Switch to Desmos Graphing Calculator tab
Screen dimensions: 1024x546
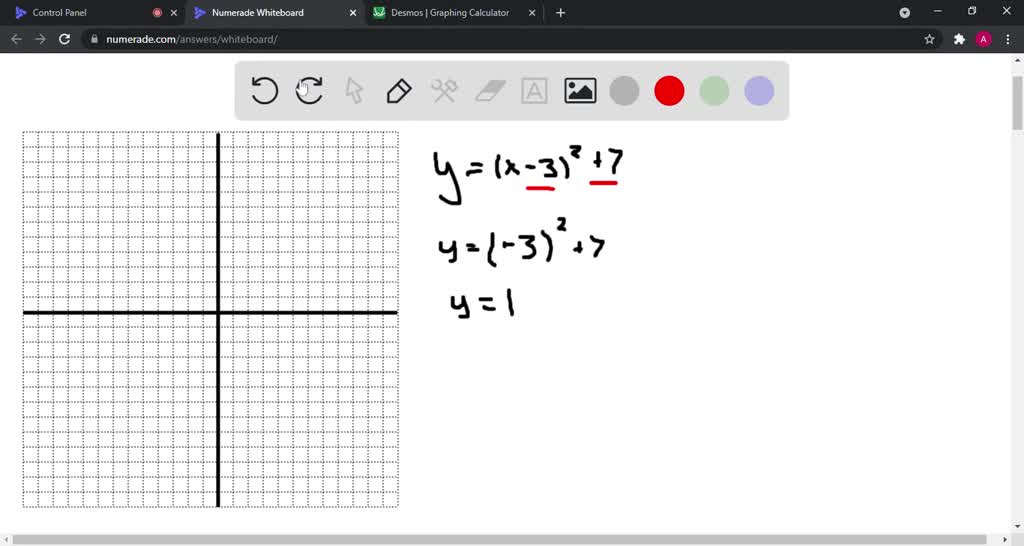(450, 13)
